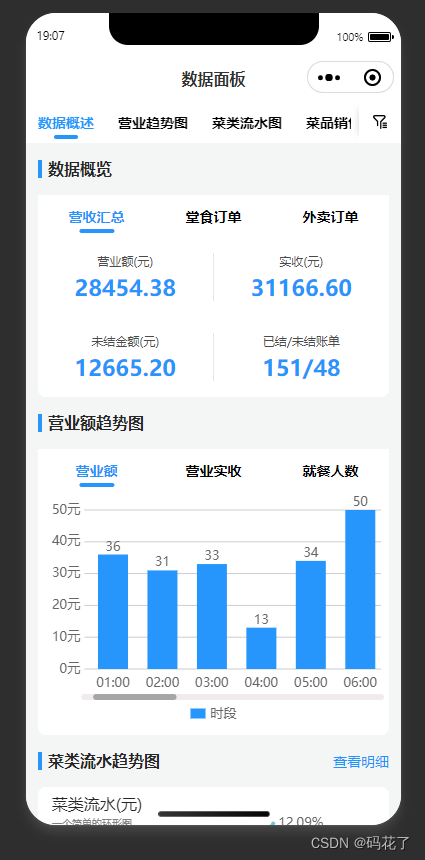Viewport: 425px width, 860px height.
Task: Click the 01:00 bar showing 36
Action: [x=113, y=612]
